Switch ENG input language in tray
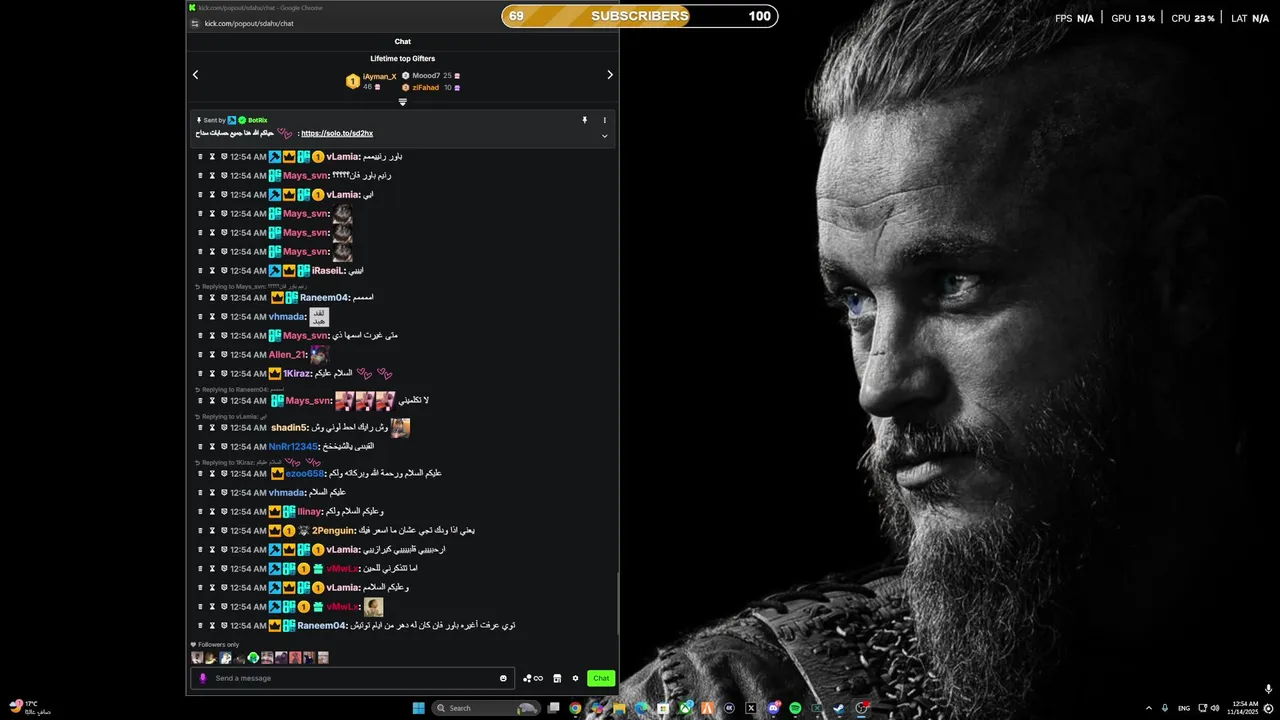Viewport: 1280px width, 720px height. point(1184,708)
